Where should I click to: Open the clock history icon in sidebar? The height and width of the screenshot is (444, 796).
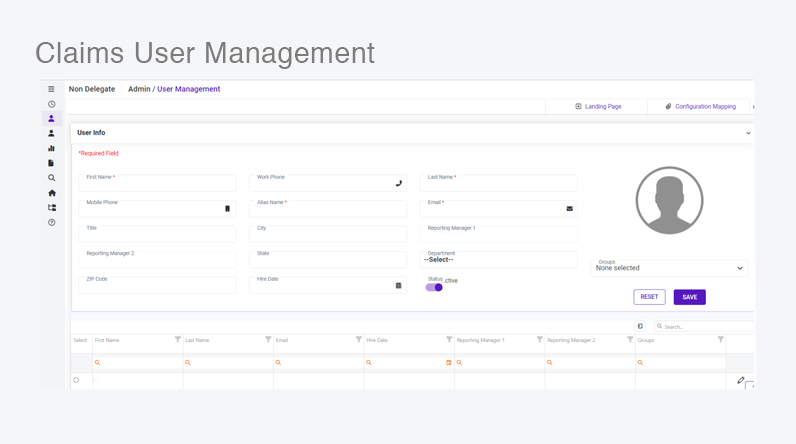point(51,104)
